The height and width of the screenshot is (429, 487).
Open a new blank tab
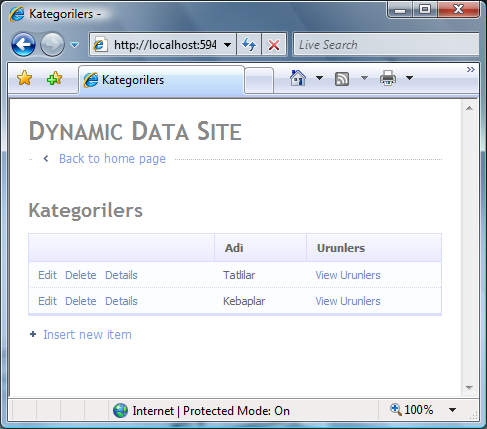259,80
